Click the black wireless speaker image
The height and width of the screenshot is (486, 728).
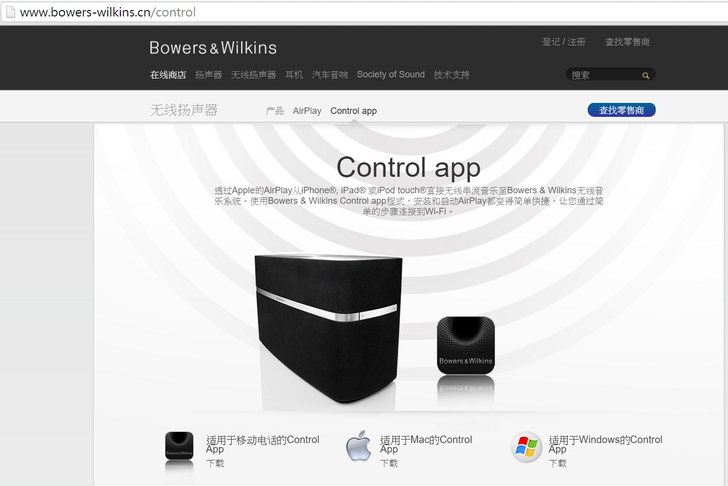[329, 328]
